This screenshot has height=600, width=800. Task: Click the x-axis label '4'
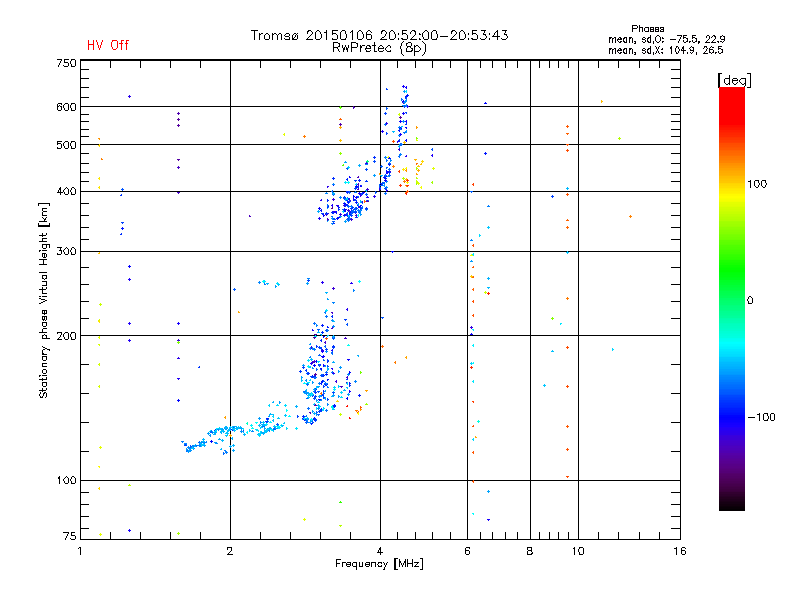click(x=380, y=551)
